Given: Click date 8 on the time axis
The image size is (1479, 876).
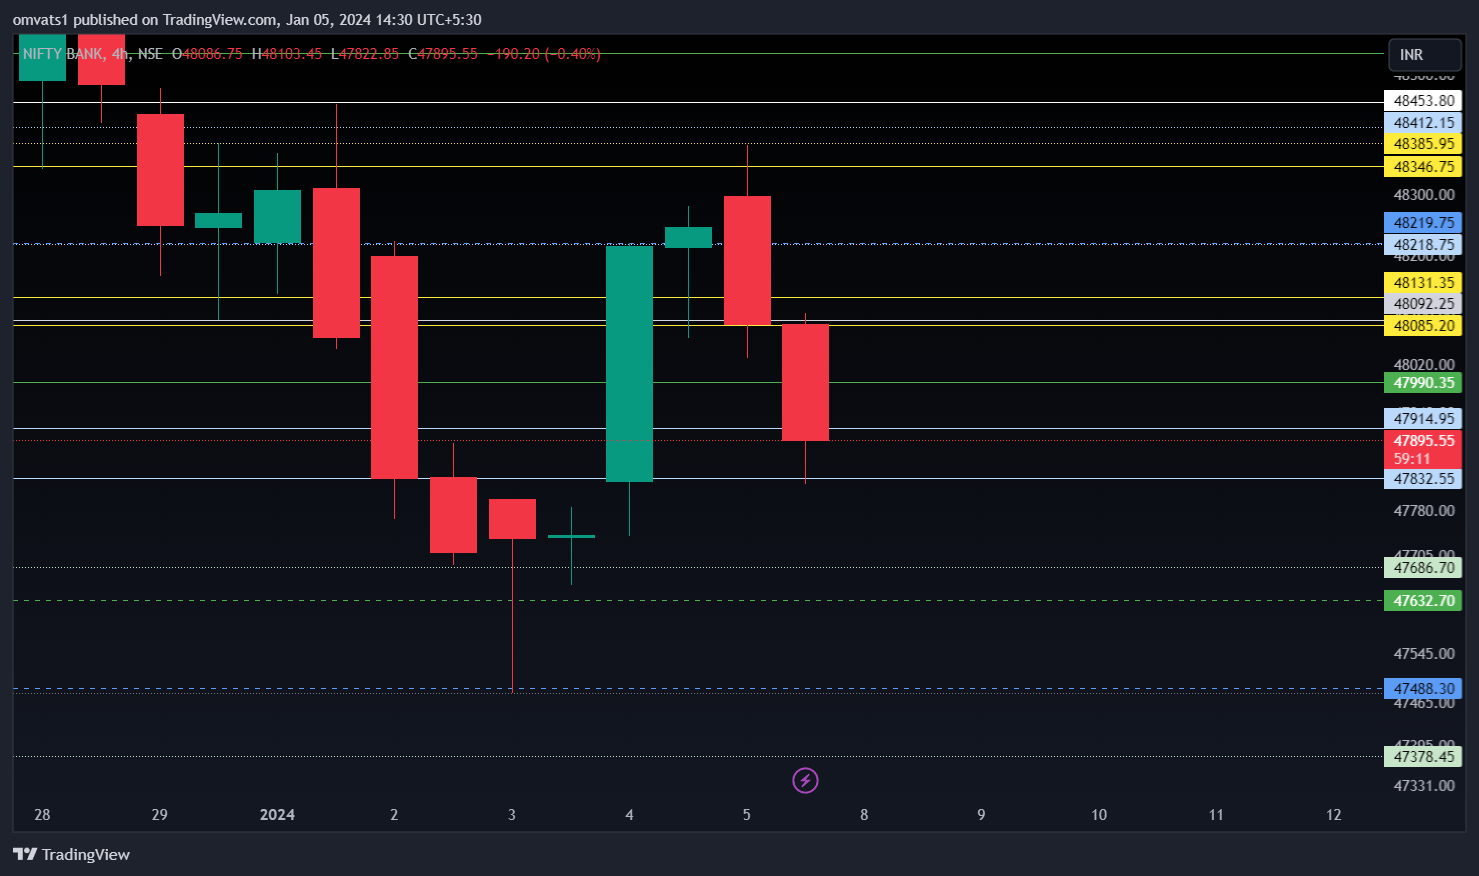Looking at the screenshot, I should click(x=864, y=815).
